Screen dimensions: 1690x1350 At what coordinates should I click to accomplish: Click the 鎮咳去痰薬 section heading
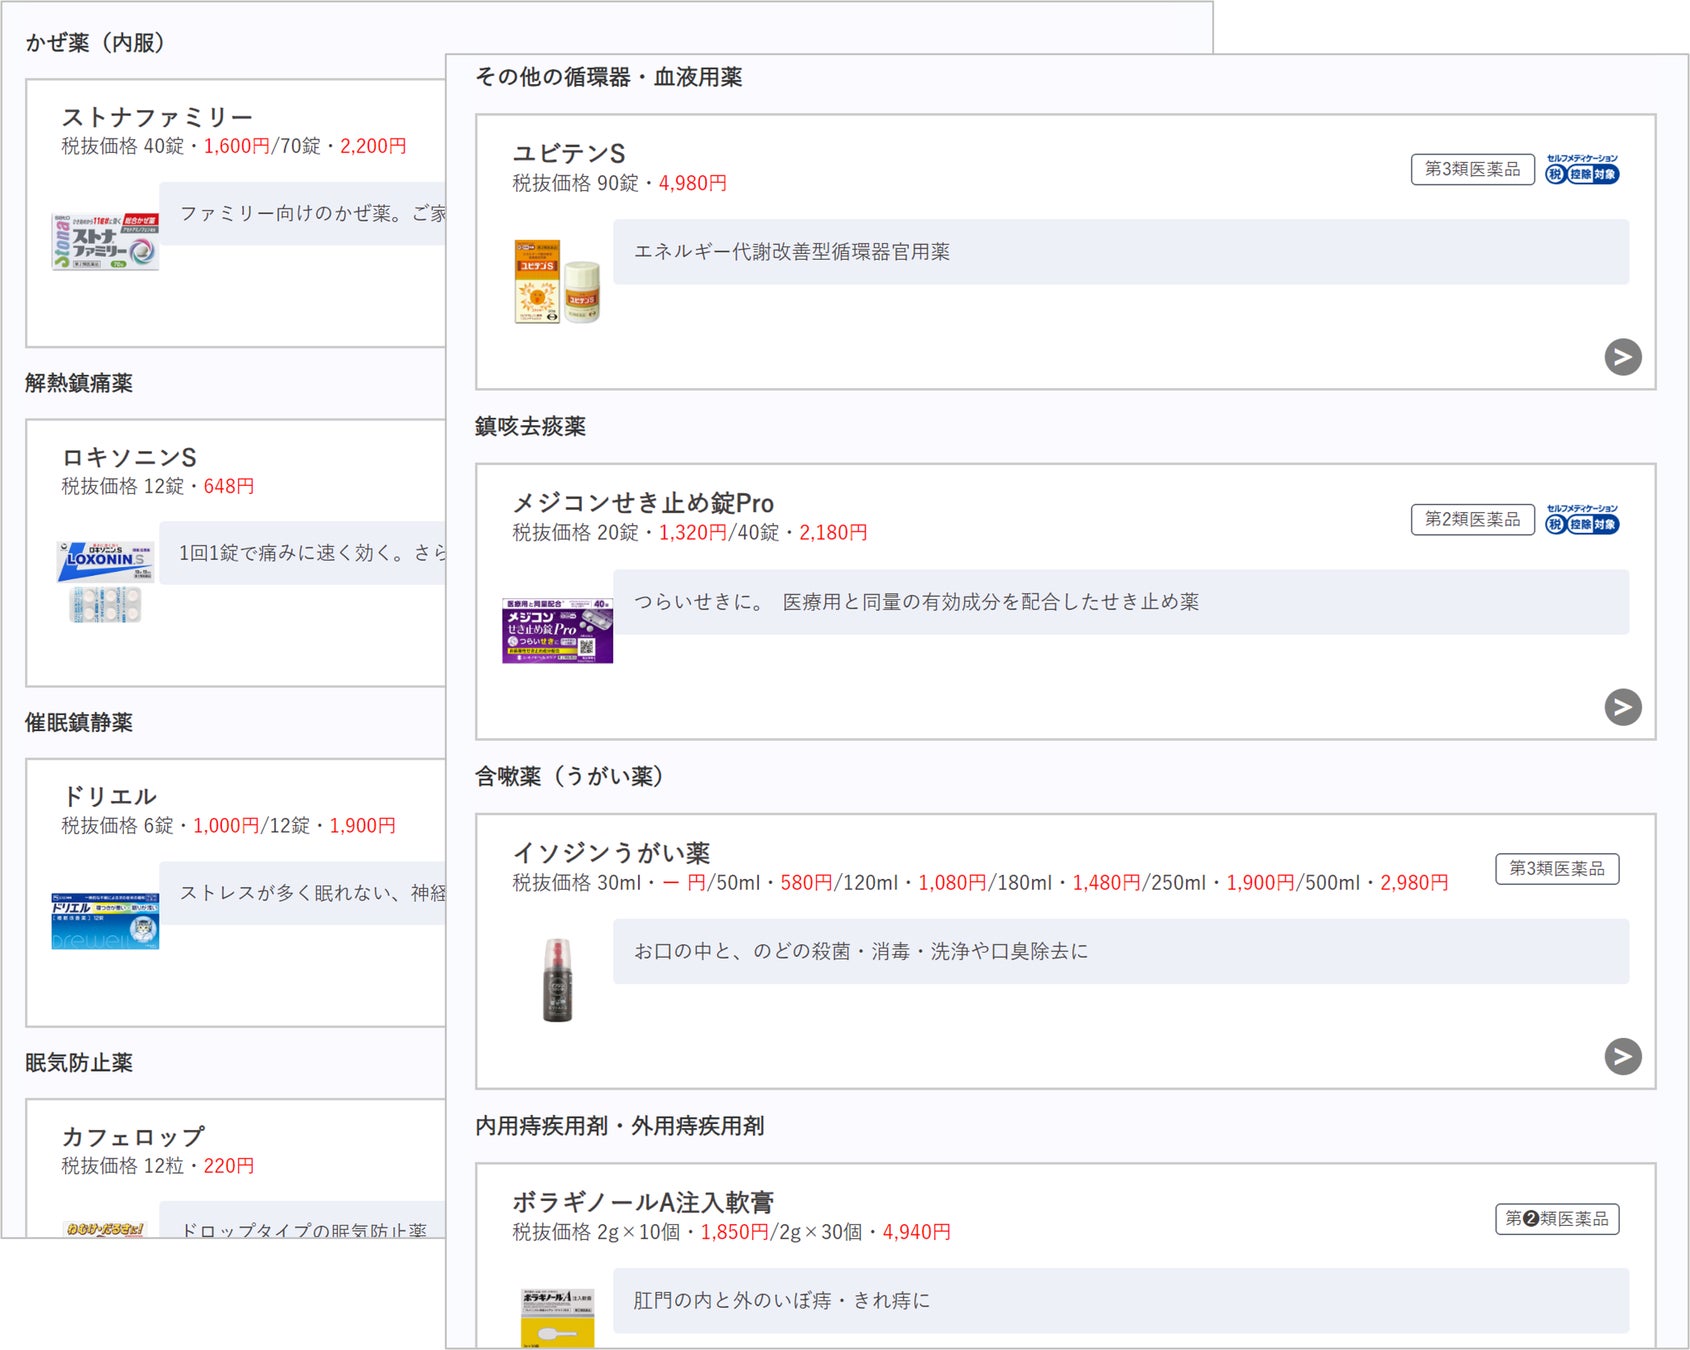530,426
